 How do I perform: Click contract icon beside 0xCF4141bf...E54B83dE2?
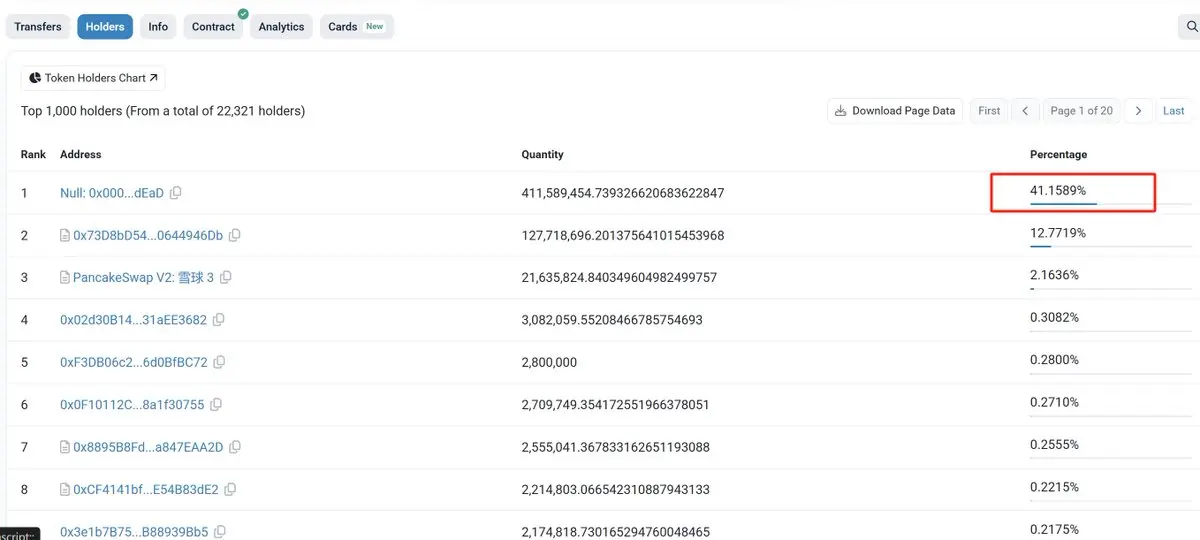65,490
